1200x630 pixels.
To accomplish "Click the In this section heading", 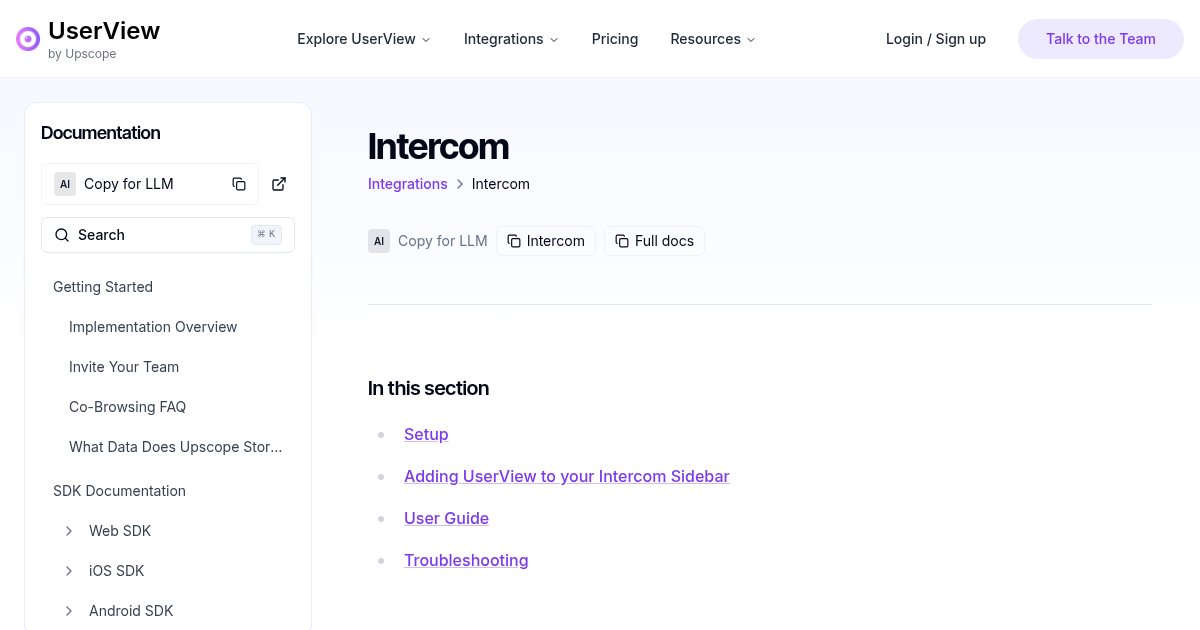I will pos(428,388).
